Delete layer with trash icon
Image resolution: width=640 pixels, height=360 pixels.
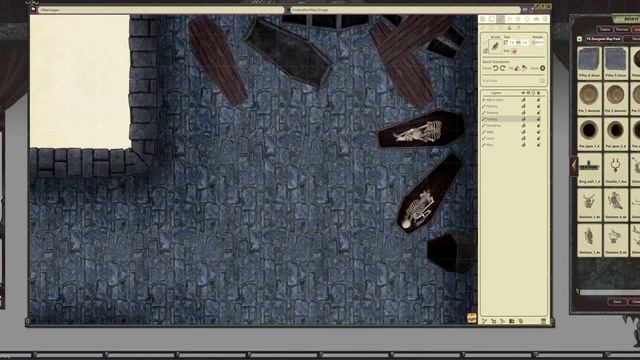(543, 321)
